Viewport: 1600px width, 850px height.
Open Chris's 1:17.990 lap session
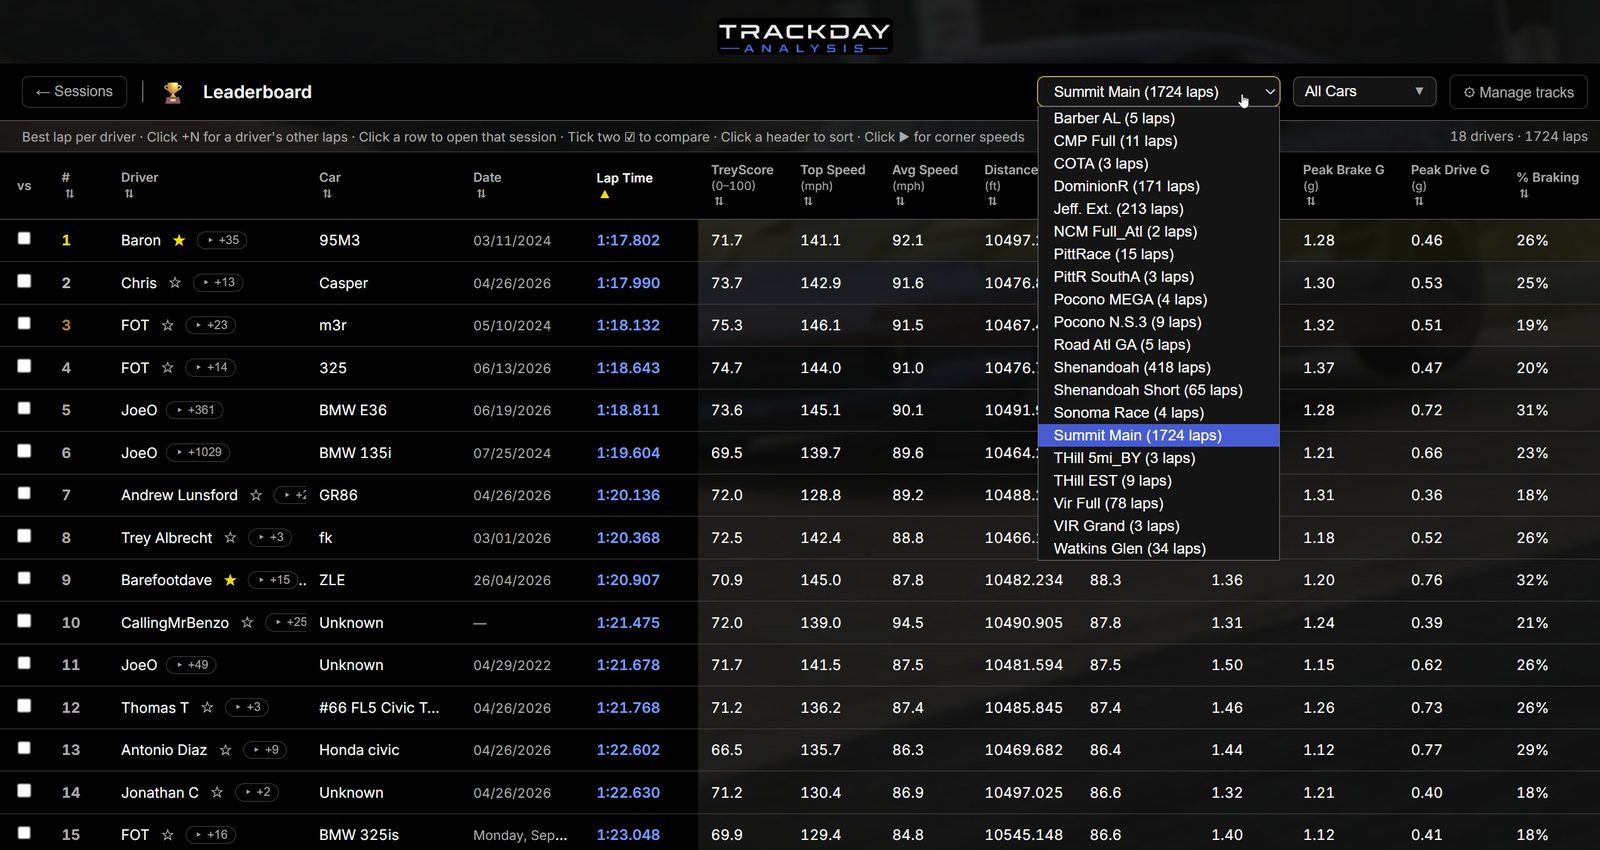click(628, 283)
